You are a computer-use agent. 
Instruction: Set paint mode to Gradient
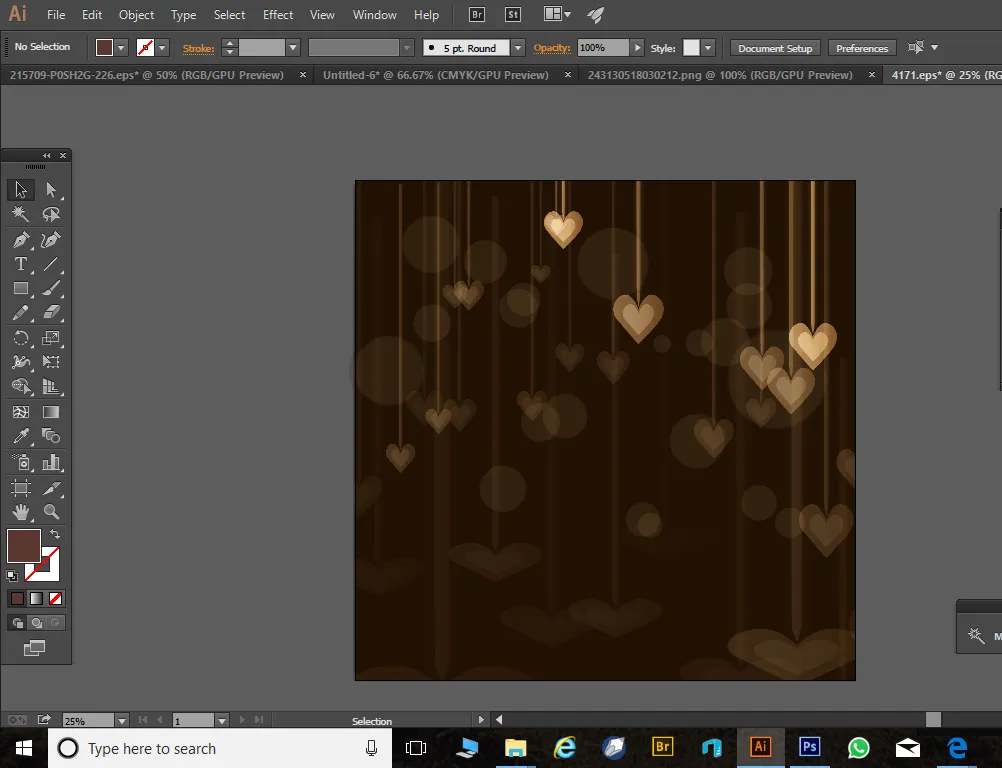click(36, 599)
